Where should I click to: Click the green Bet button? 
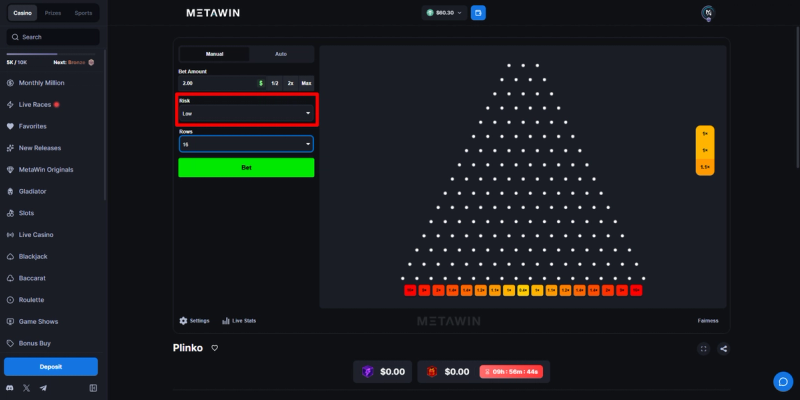point(246,167)
